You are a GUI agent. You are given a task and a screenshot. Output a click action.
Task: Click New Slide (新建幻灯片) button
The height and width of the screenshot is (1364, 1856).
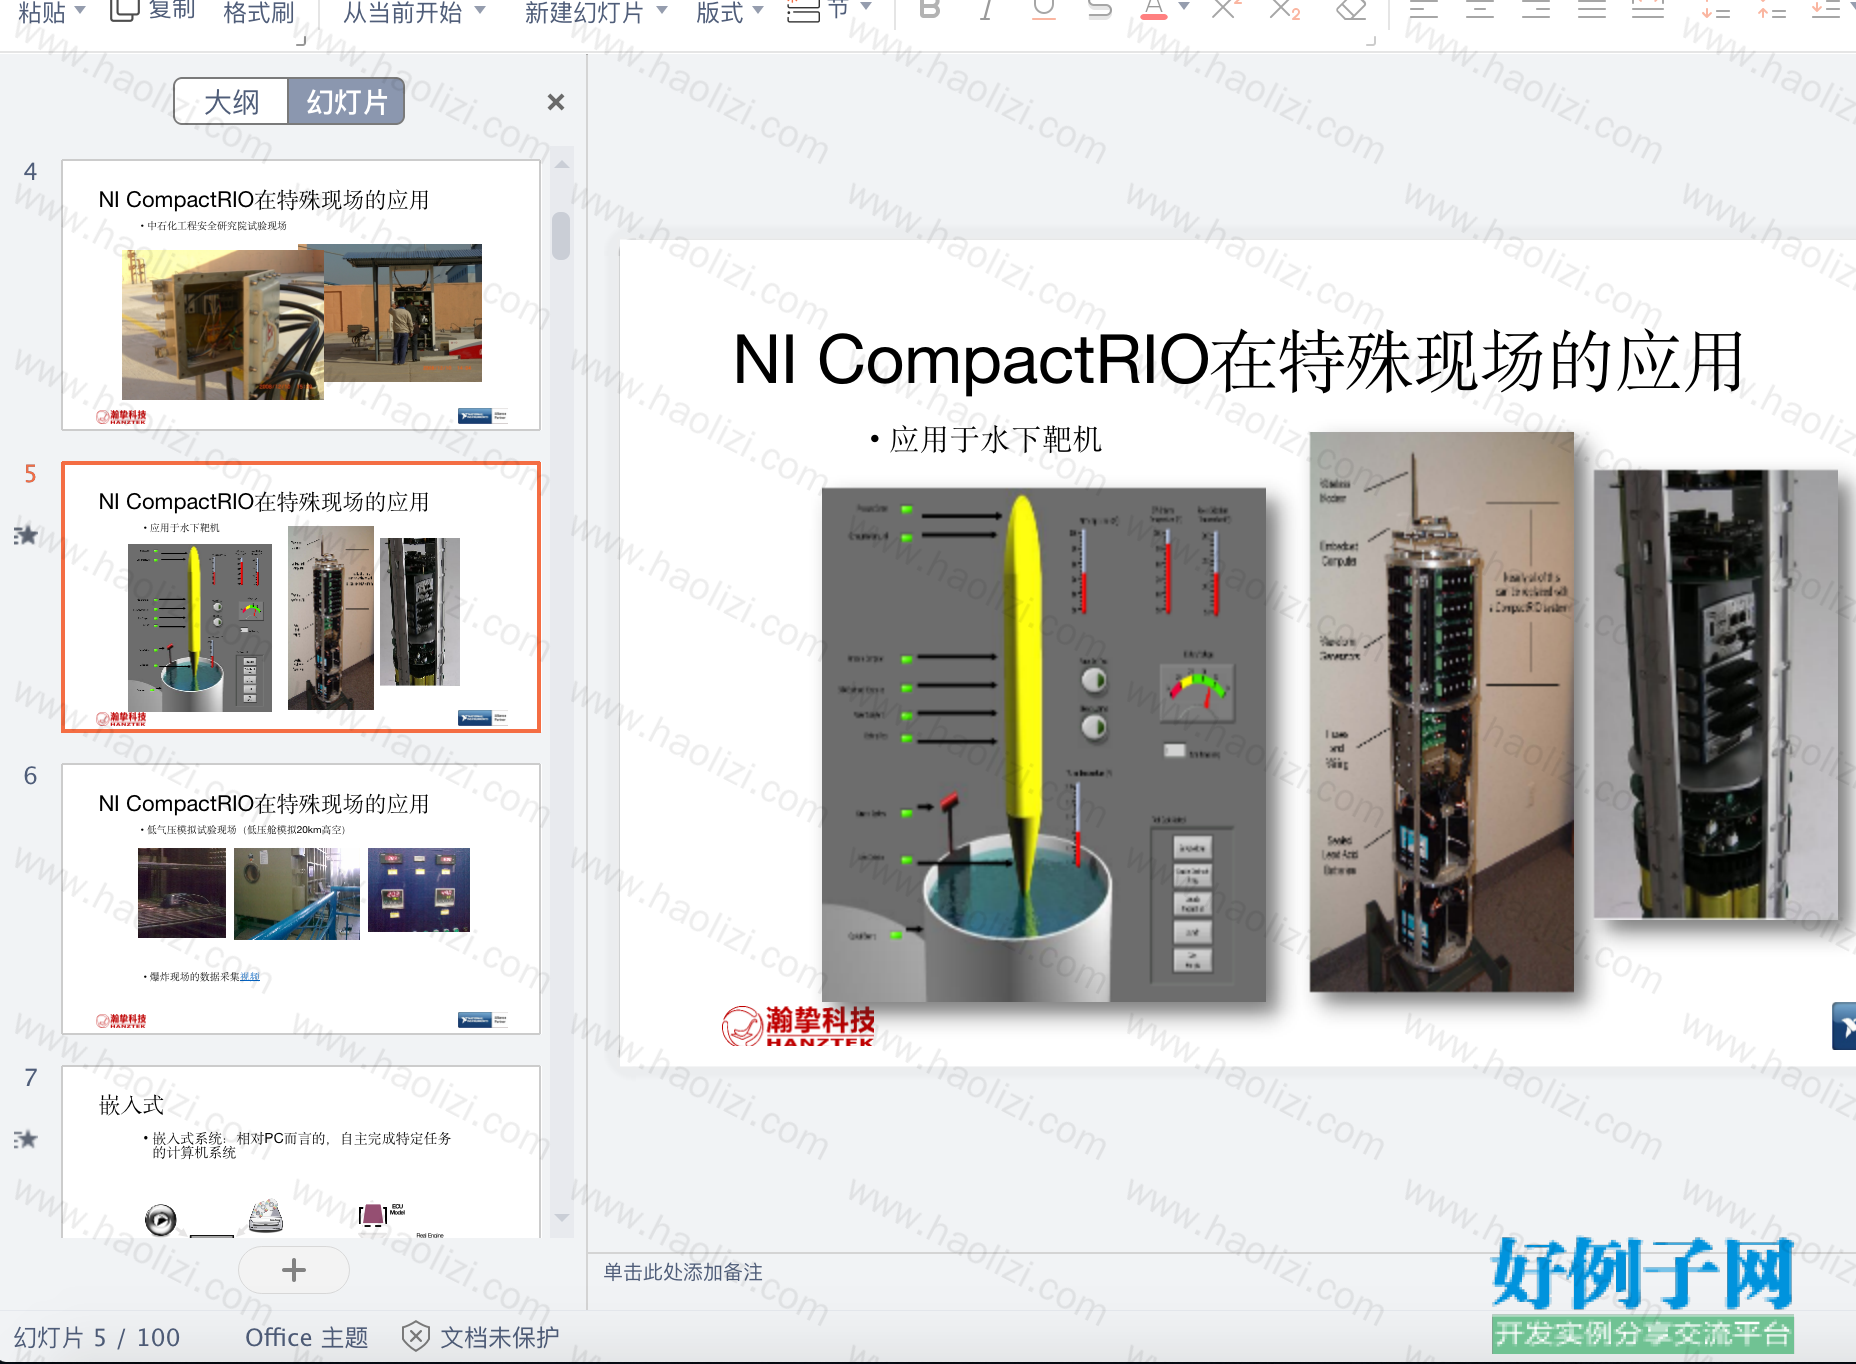point(584,12)
